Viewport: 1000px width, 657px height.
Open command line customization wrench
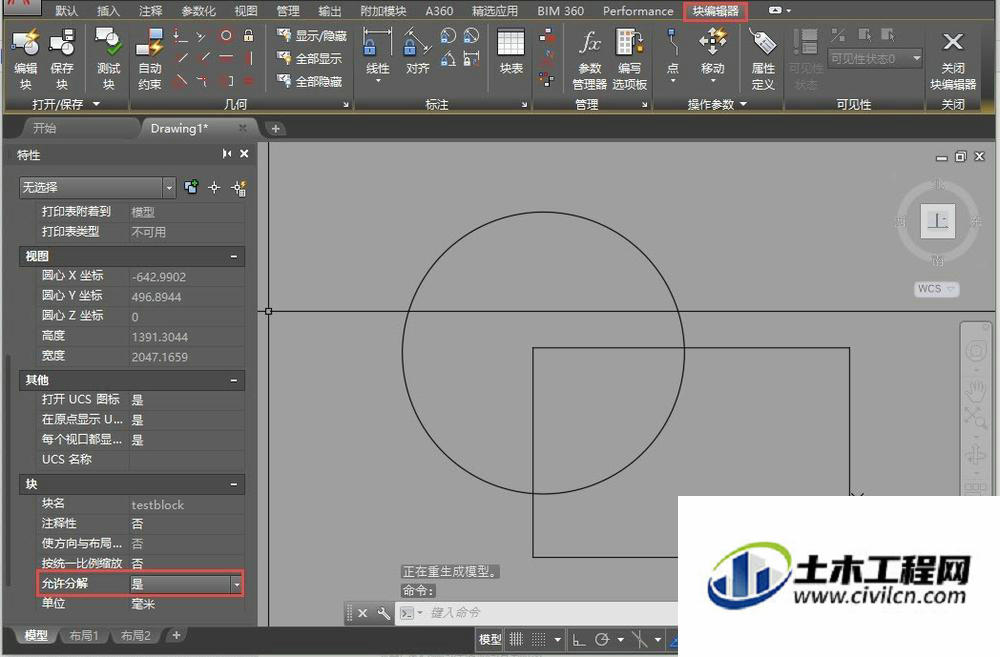pyautogui.click(x=384, y=613)
